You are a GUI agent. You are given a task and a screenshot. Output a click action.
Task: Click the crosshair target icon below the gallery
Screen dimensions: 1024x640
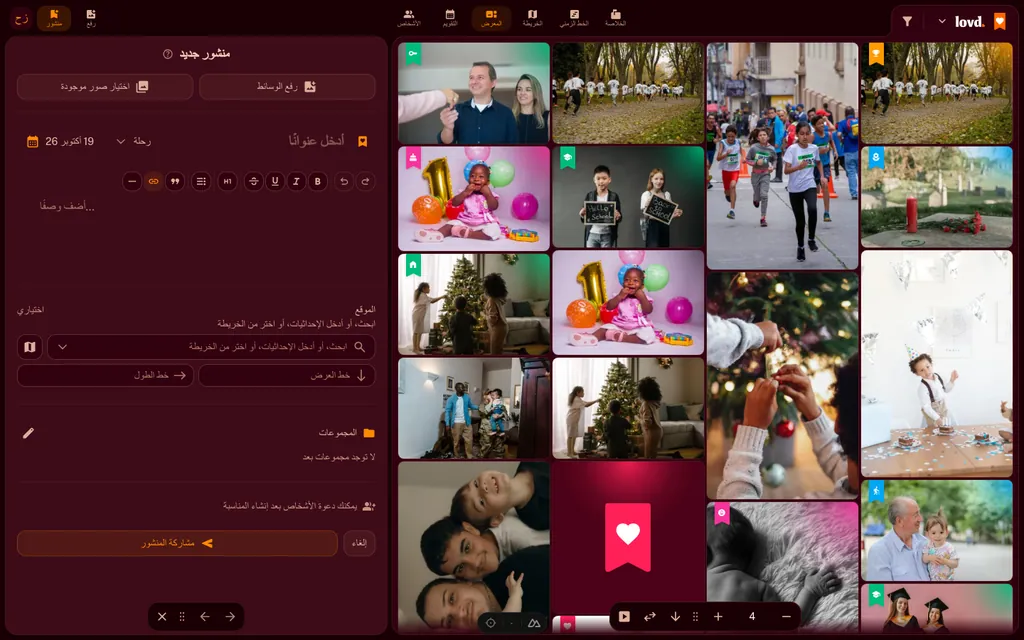pyautogui.click(x=490, y=623)
